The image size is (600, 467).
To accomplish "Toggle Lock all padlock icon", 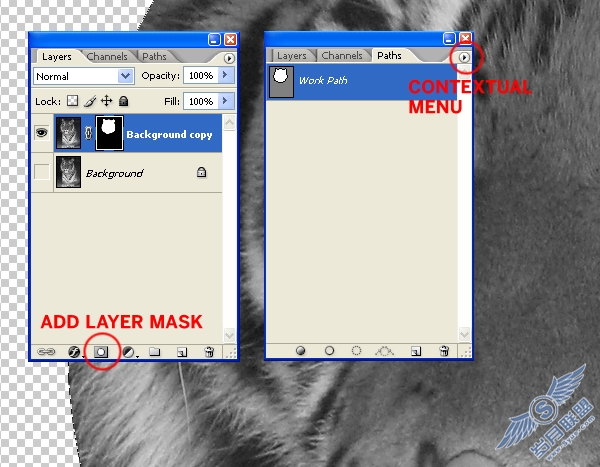I will 123,101.
